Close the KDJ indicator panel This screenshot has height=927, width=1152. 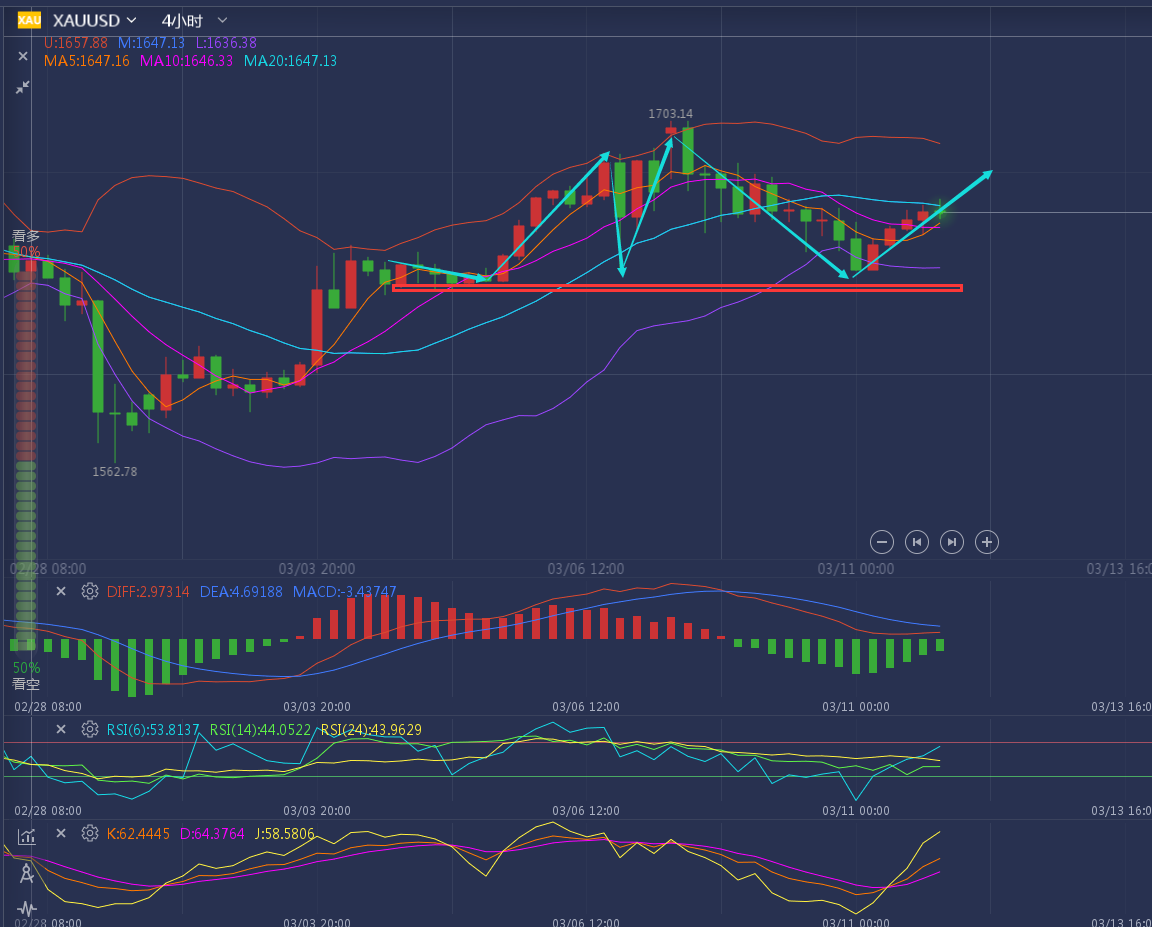click(61, 833)
